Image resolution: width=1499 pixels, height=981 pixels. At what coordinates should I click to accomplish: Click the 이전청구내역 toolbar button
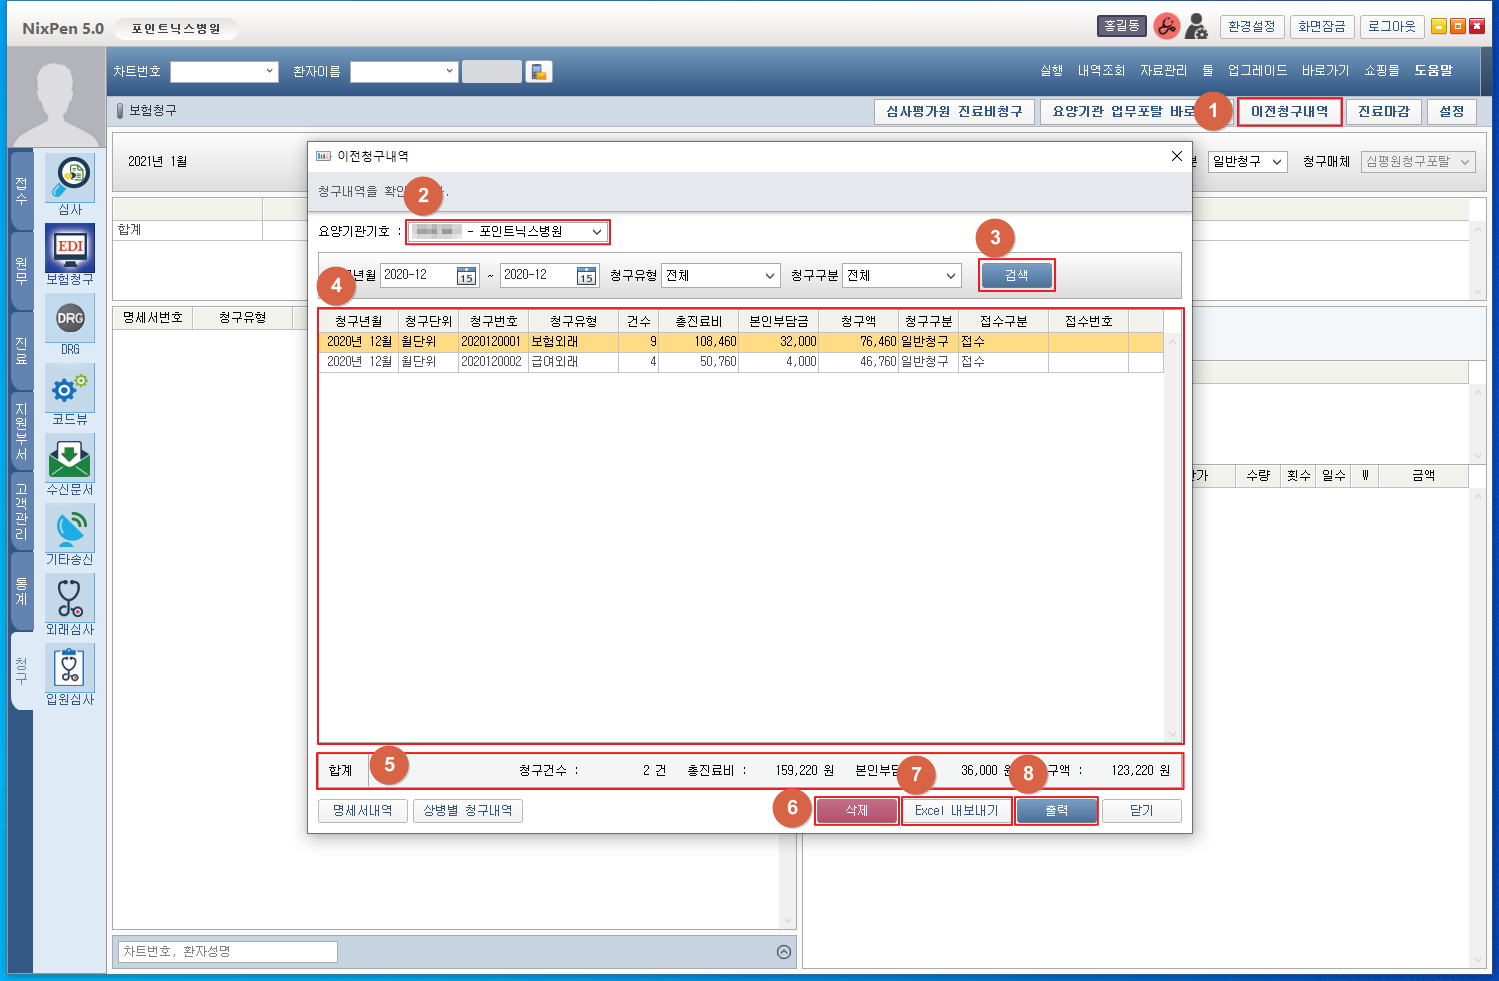1289,112
